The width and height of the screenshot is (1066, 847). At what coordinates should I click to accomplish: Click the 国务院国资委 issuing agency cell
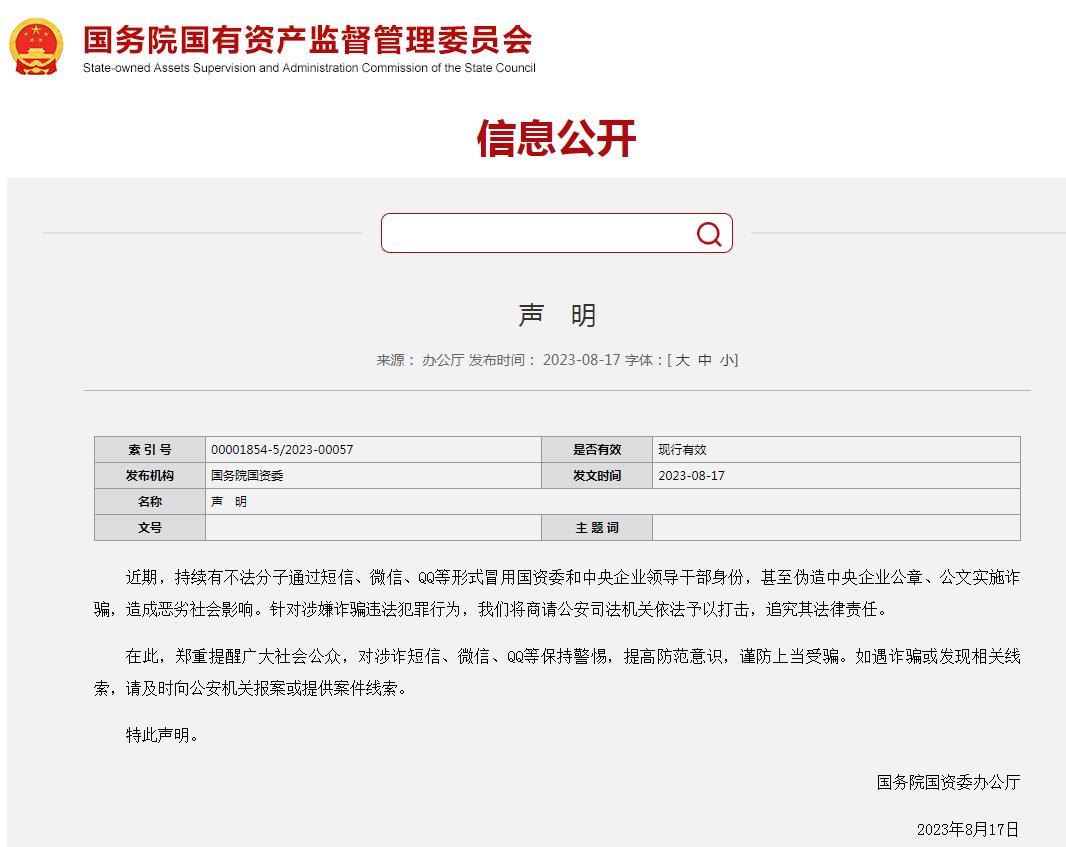point(247,476)
